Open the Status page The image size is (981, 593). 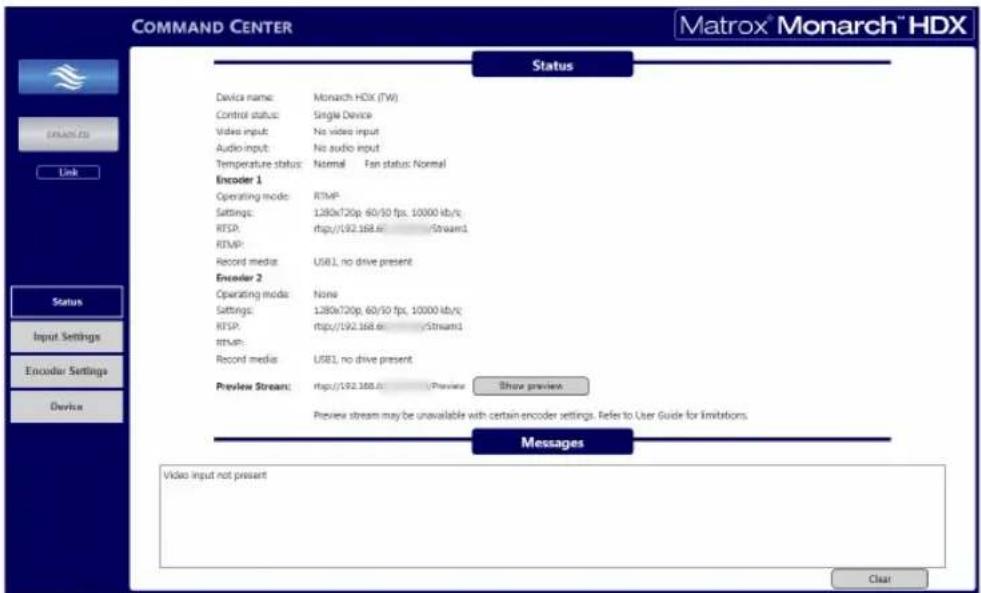[x=67, y=302]
